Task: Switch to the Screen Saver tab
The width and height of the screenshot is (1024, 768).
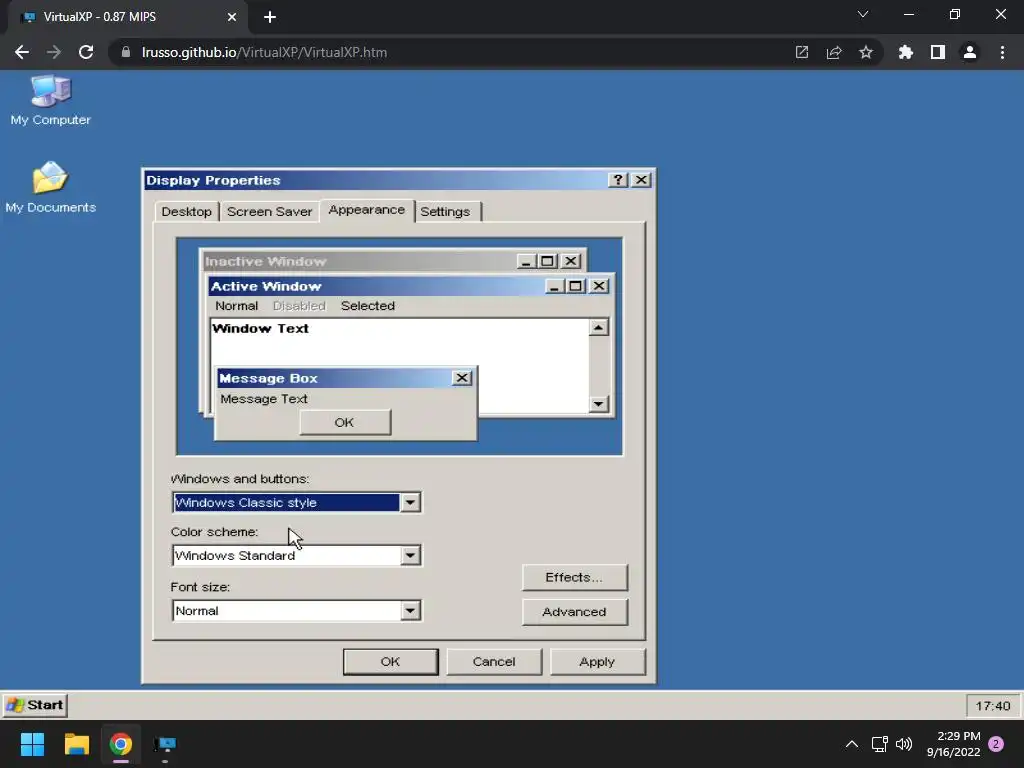Action: point(269,212)
